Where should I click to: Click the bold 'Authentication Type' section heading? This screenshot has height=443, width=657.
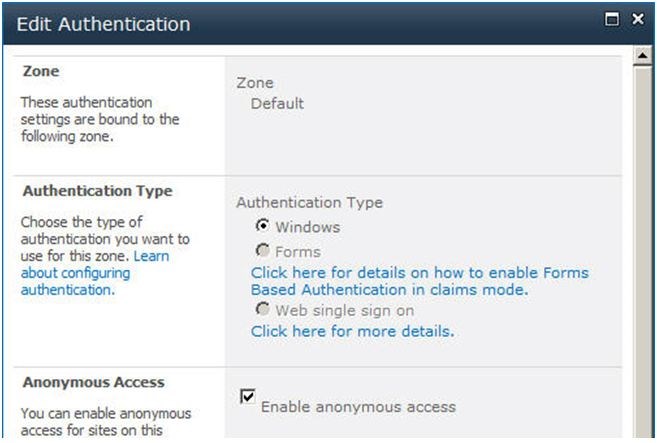coord(98,191)
